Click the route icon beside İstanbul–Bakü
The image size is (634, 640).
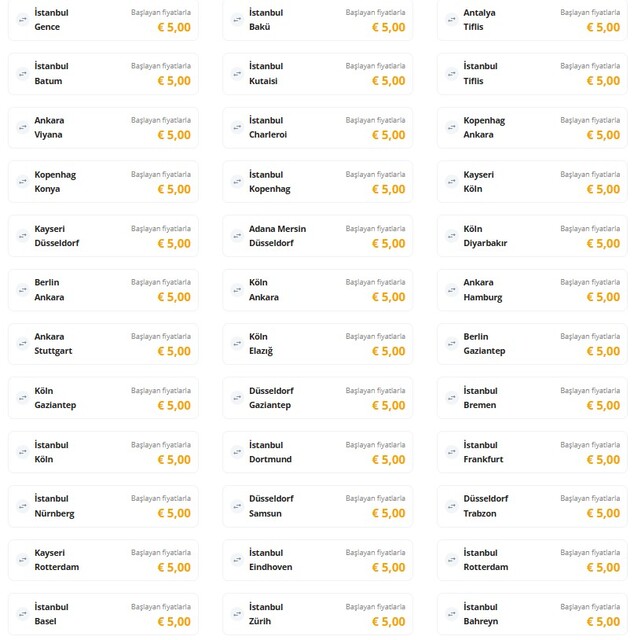(x=237, y=19)
